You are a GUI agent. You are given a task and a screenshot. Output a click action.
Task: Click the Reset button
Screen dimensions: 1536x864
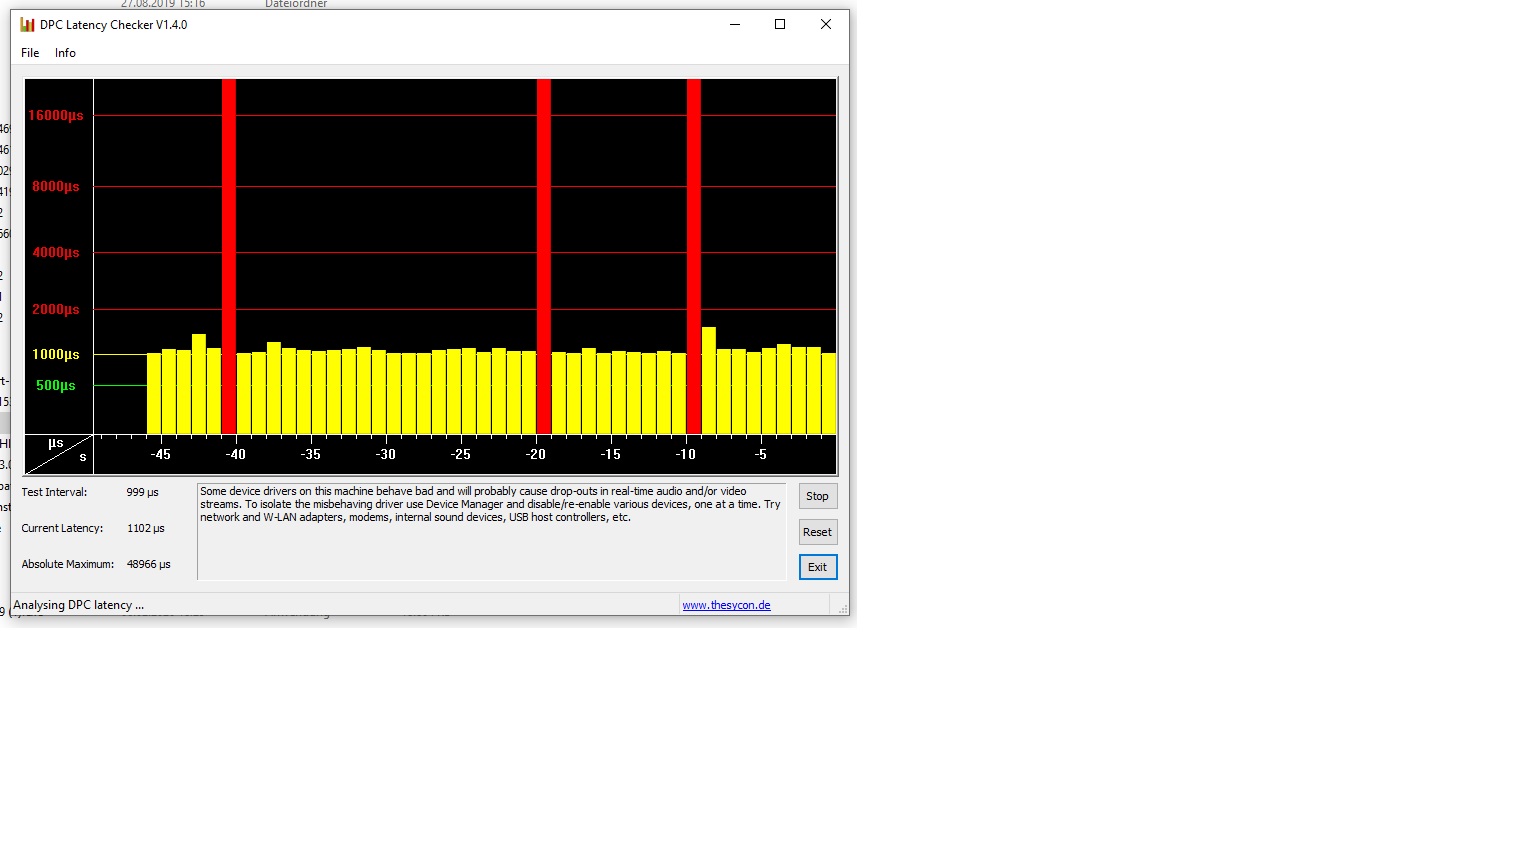[x=817, y=532]
